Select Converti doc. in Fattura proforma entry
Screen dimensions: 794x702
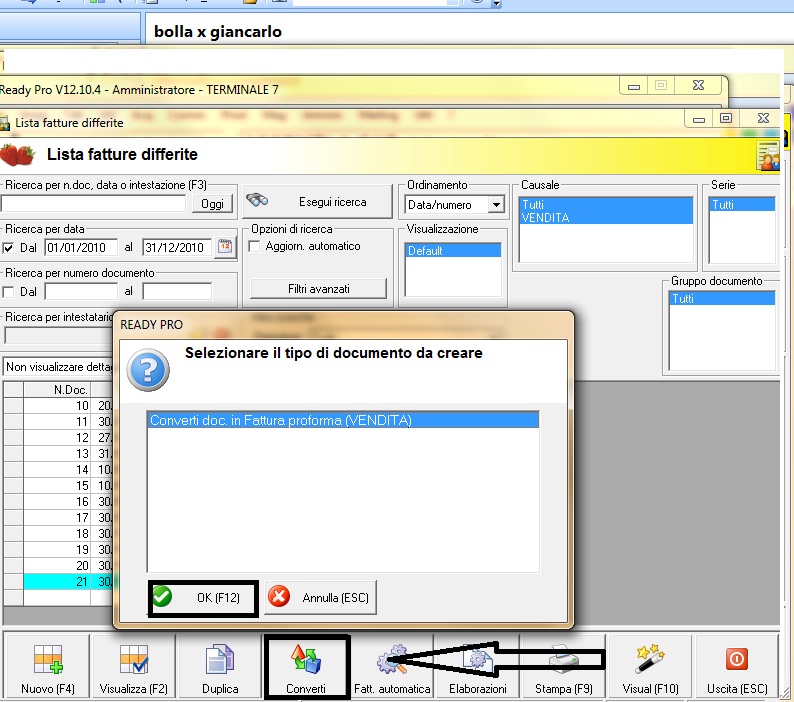coord(343,420)
